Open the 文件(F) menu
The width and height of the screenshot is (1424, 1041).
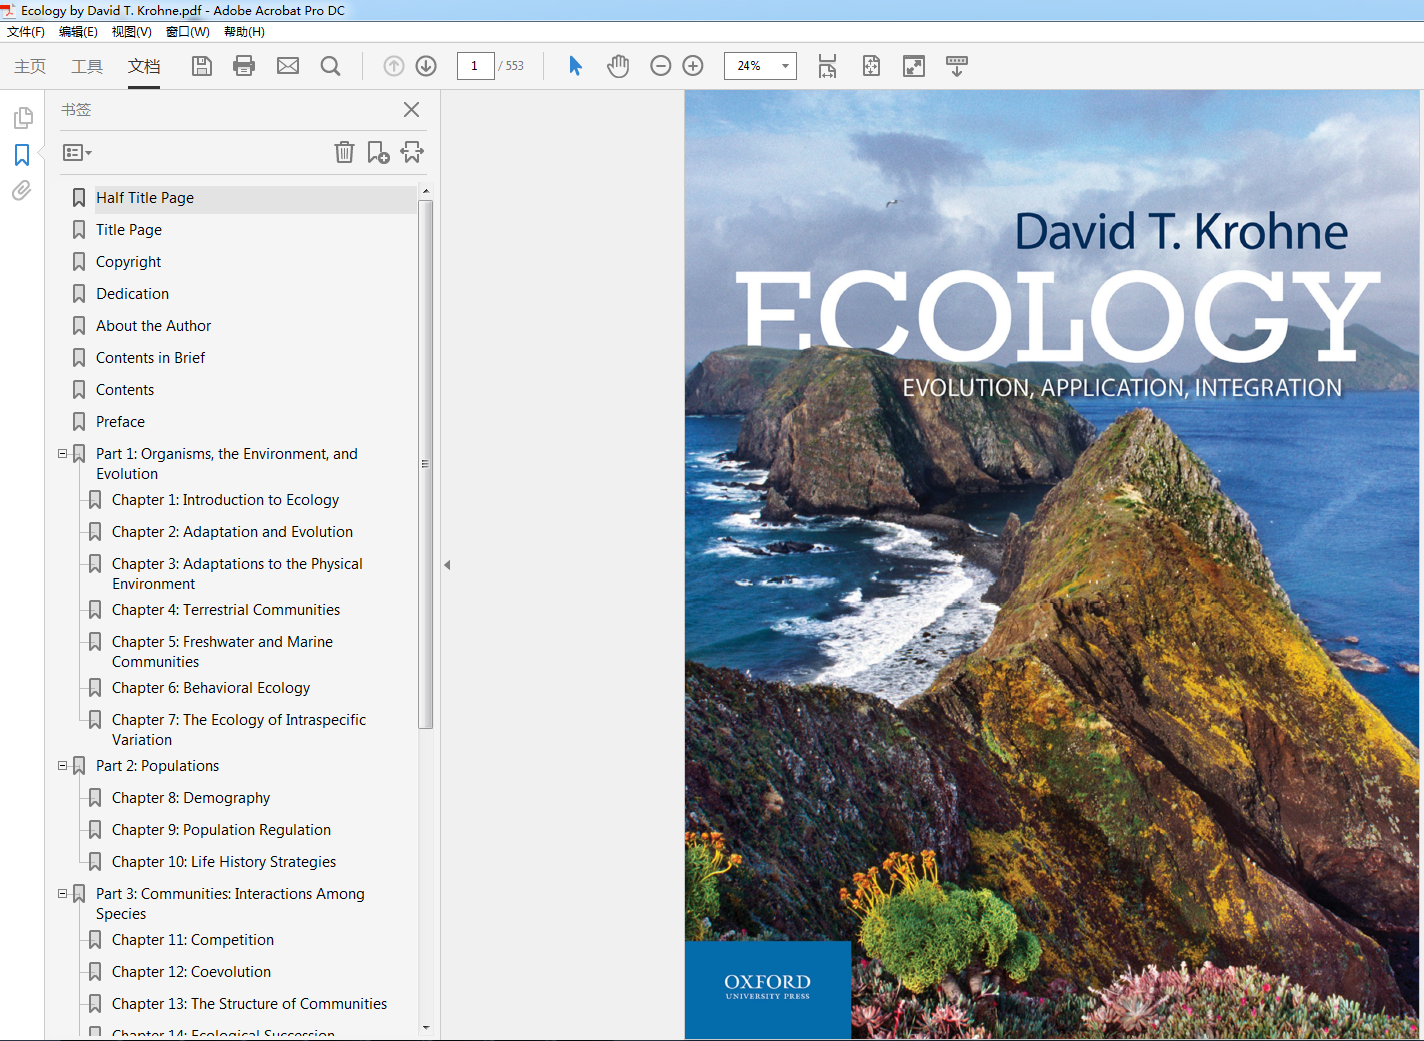click(26, 32)
